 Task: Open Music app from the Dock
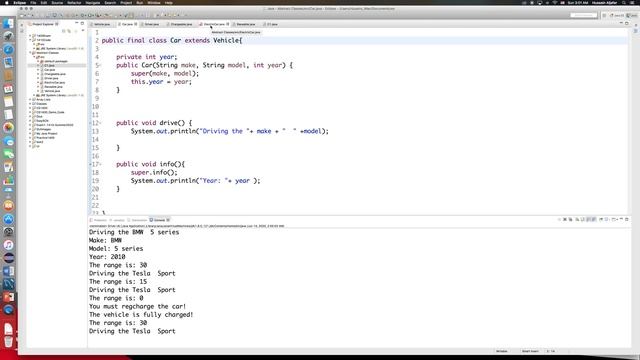click(8, 245)
